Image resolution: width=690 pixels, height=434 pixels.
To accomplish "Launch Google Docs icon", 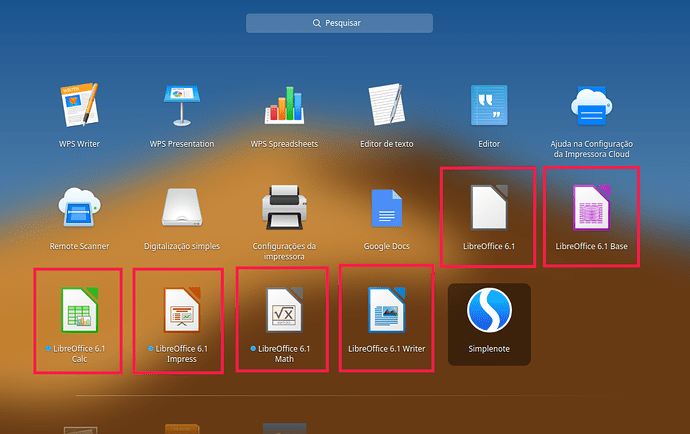I will click(386, 208).
